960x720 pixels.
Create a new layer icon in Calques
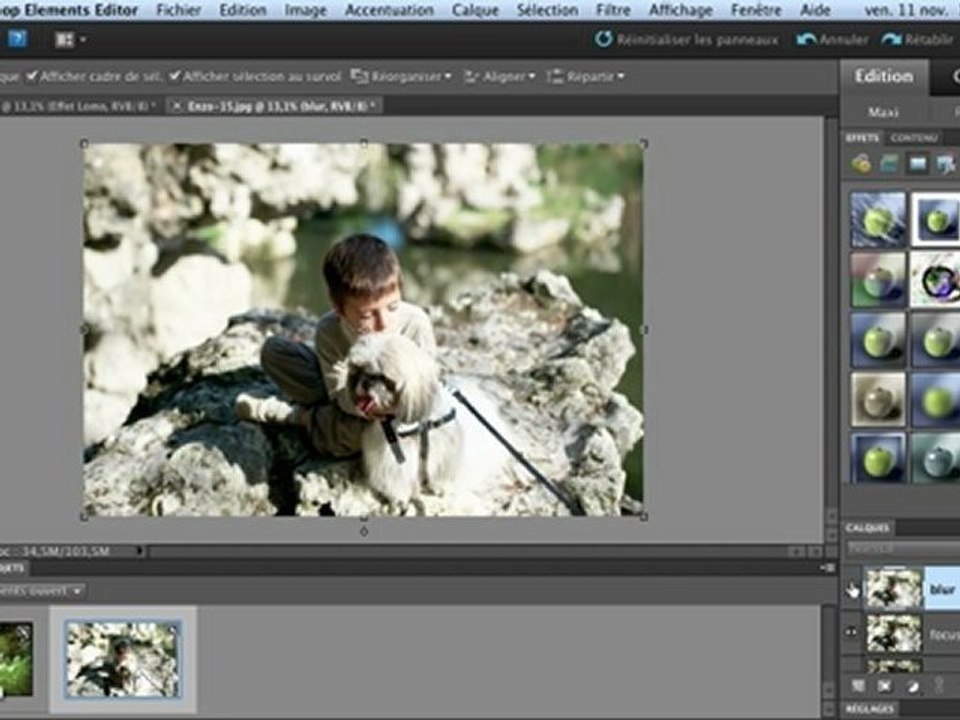pos(858,686)
